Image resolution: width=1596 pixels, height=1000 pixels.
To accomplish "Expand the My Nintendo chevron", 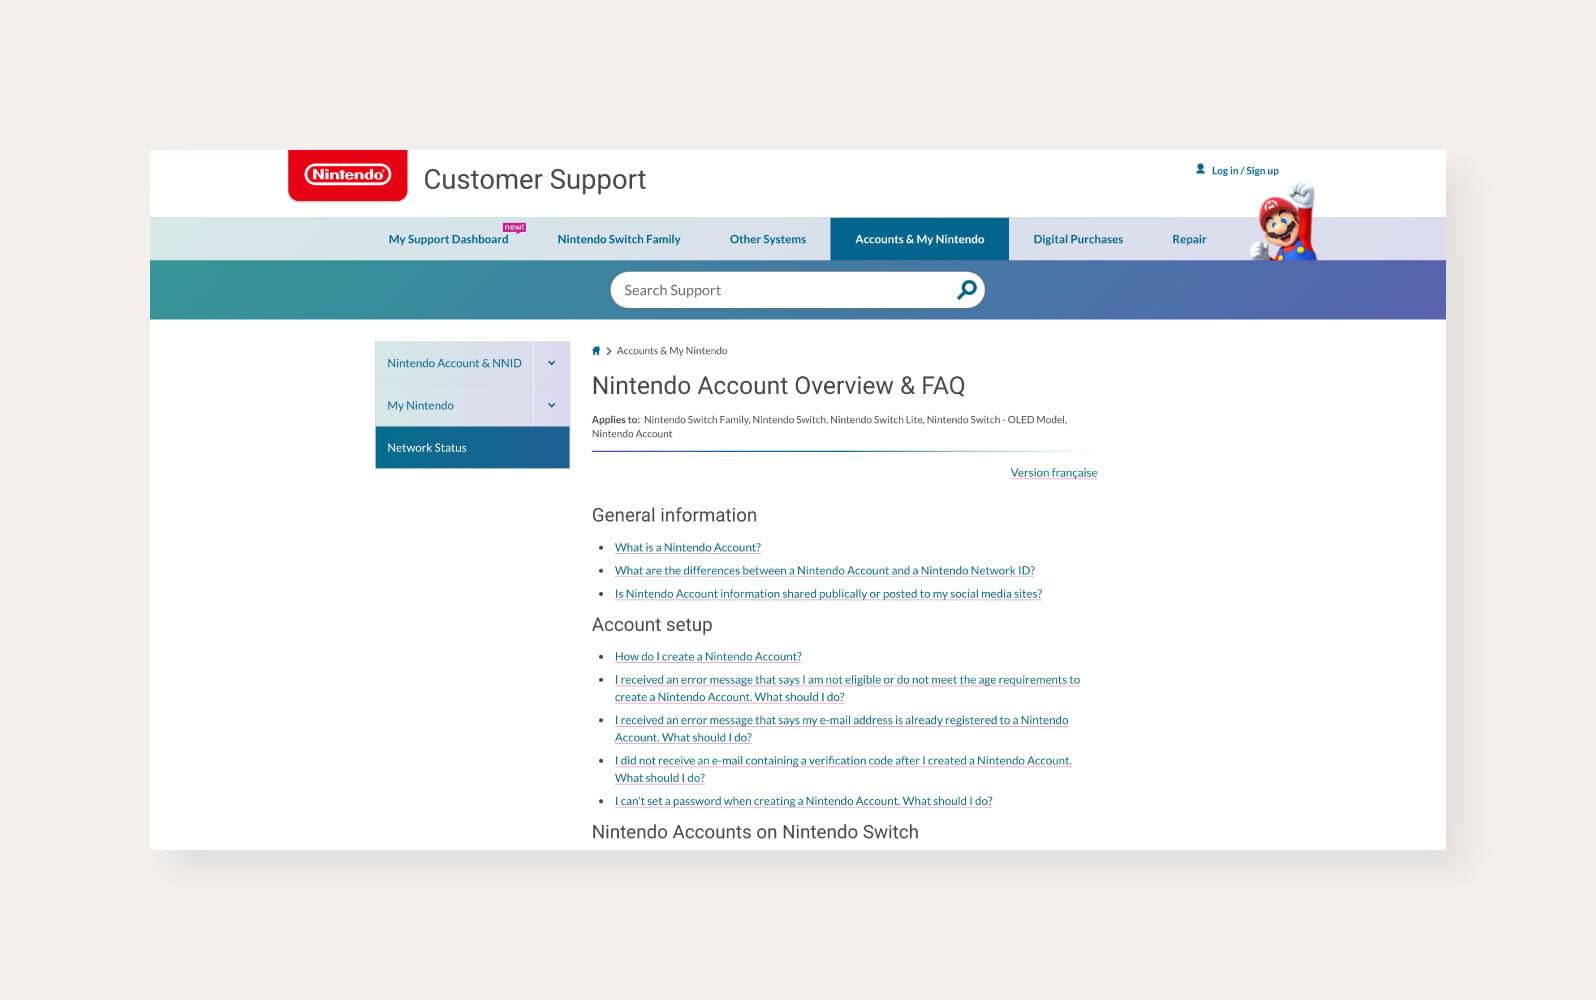I will 551,405.
